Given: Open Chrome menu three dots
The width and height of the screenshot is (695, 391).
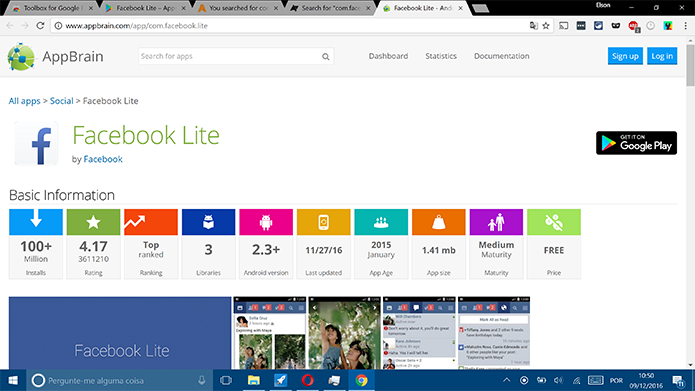Looking at the screenshot, I should tap(685, 26).
